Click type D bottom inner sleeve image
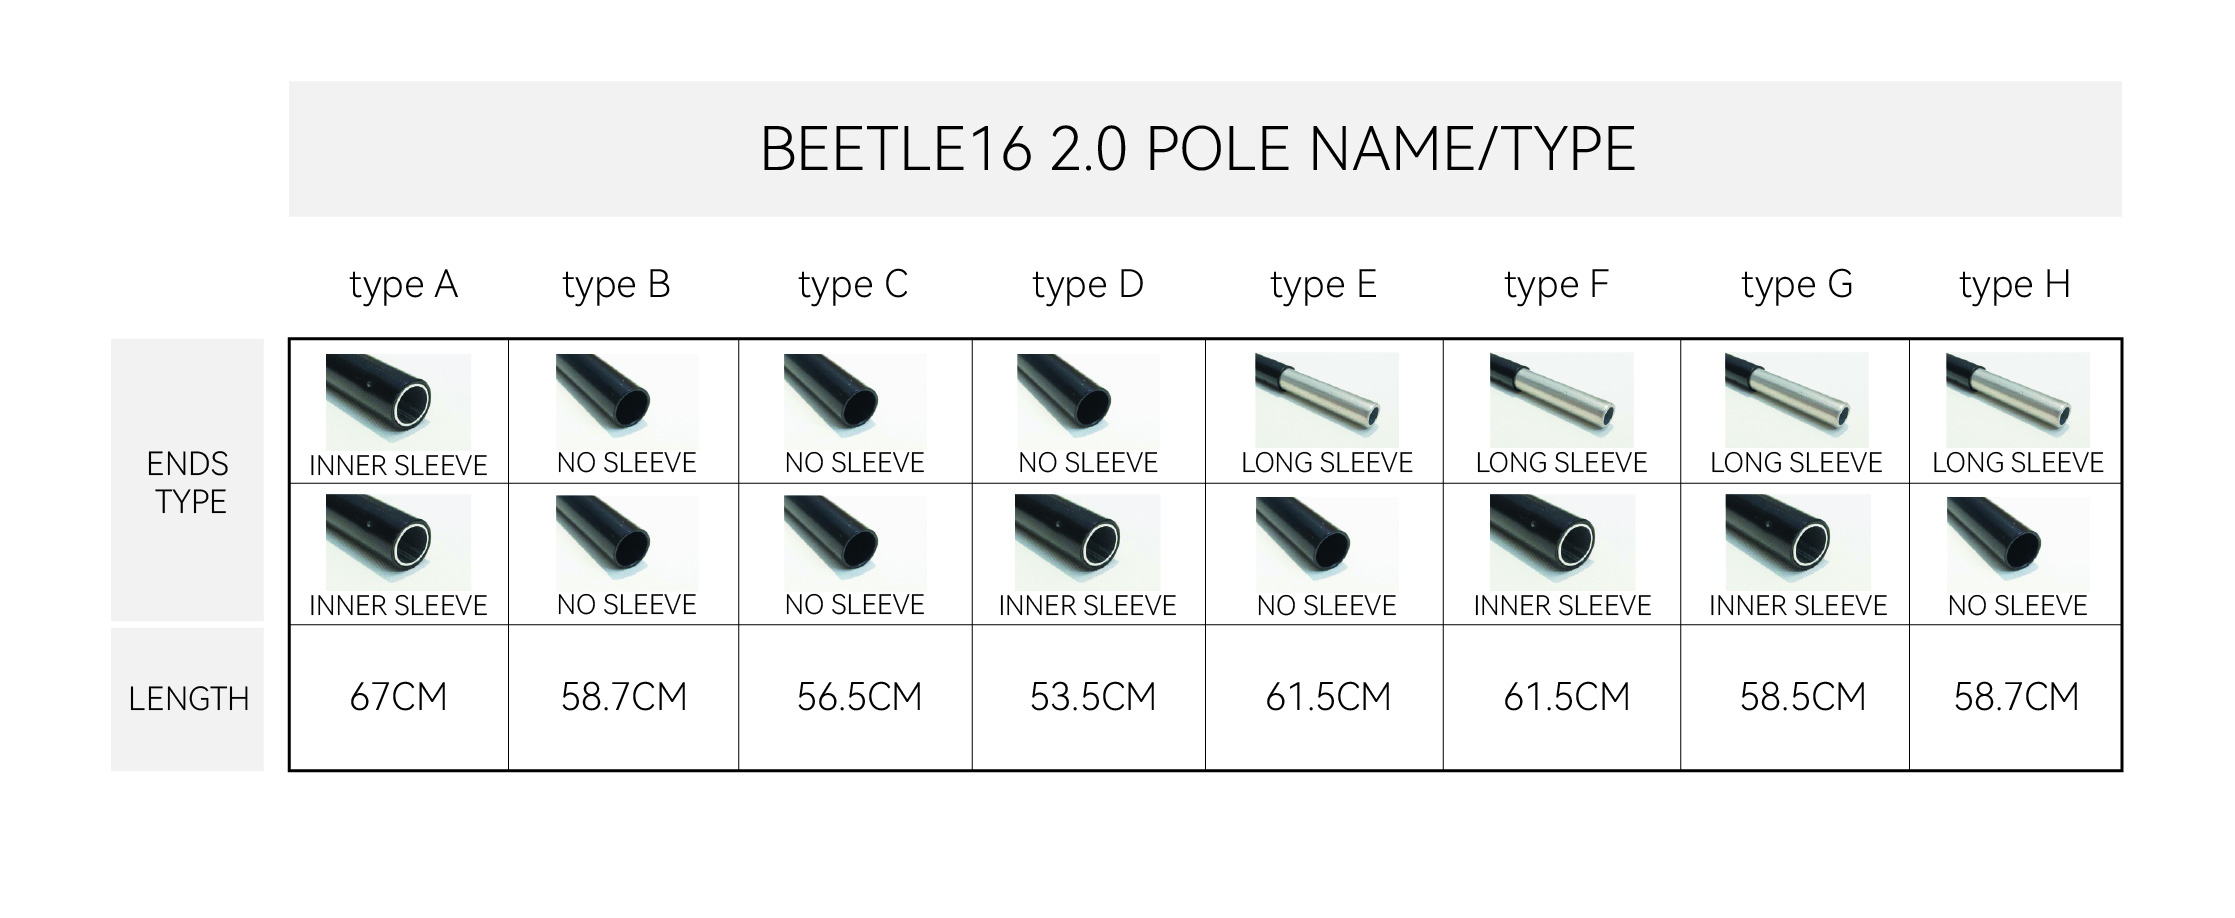Image resolution: width=2235 pixels, height=918 pixels. point(1087,542)
